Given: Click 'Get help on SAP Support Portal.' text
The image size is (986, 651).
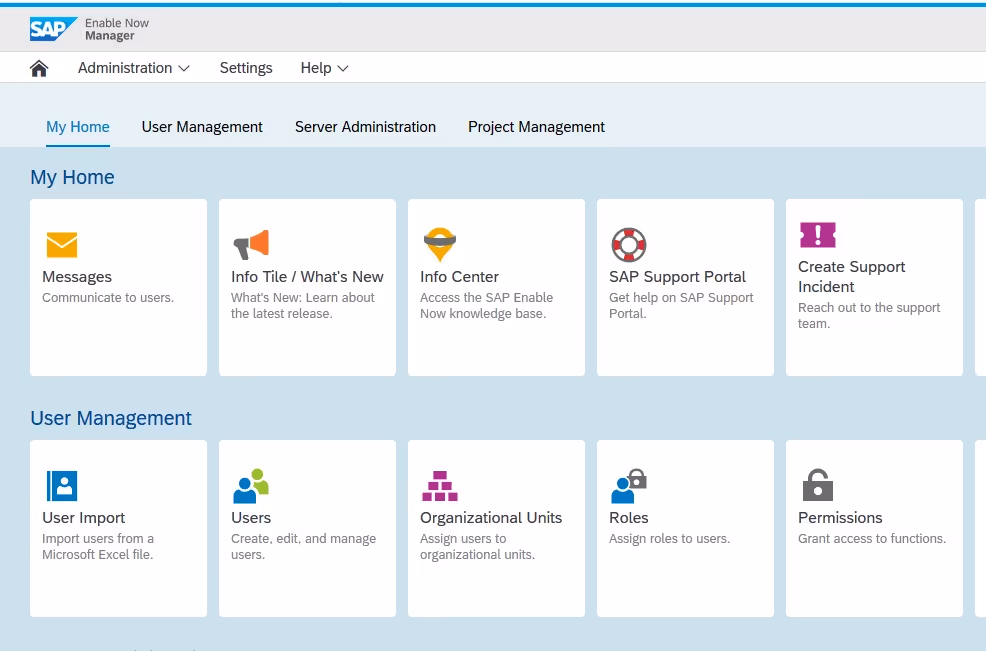Looking at the screenshot, I should pos(681,306).
